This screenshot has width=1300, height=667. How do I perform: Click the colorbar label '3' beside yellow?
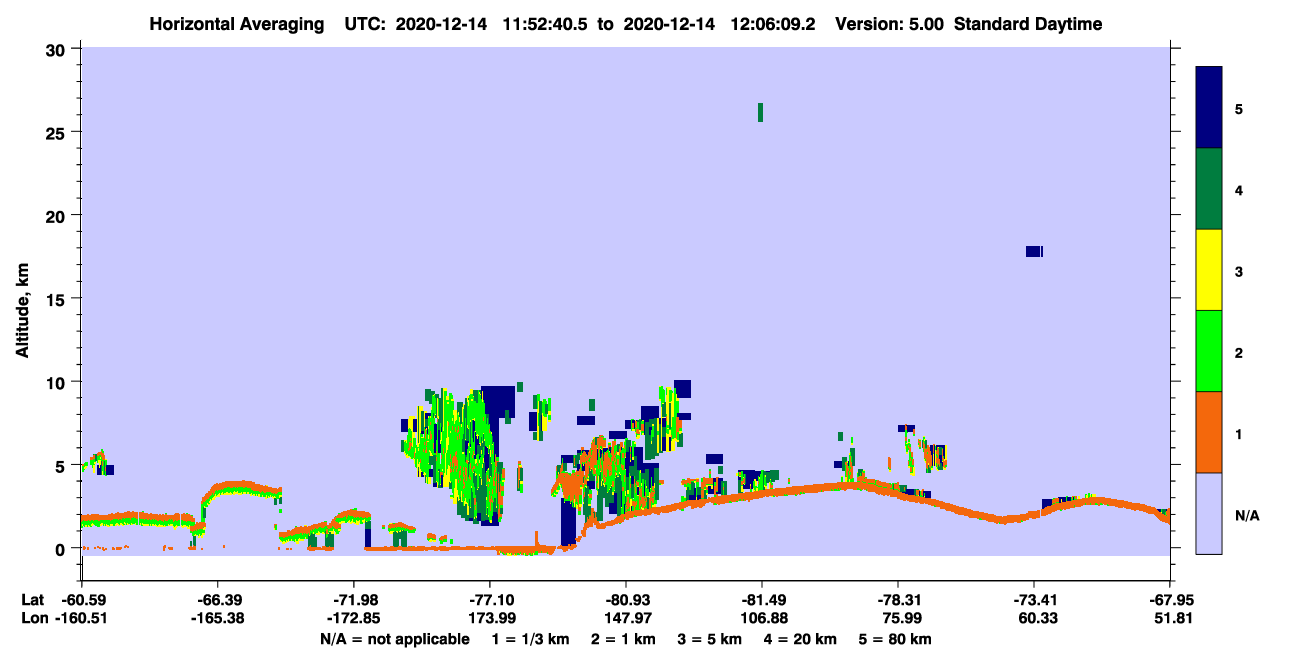pos(1239,271)
